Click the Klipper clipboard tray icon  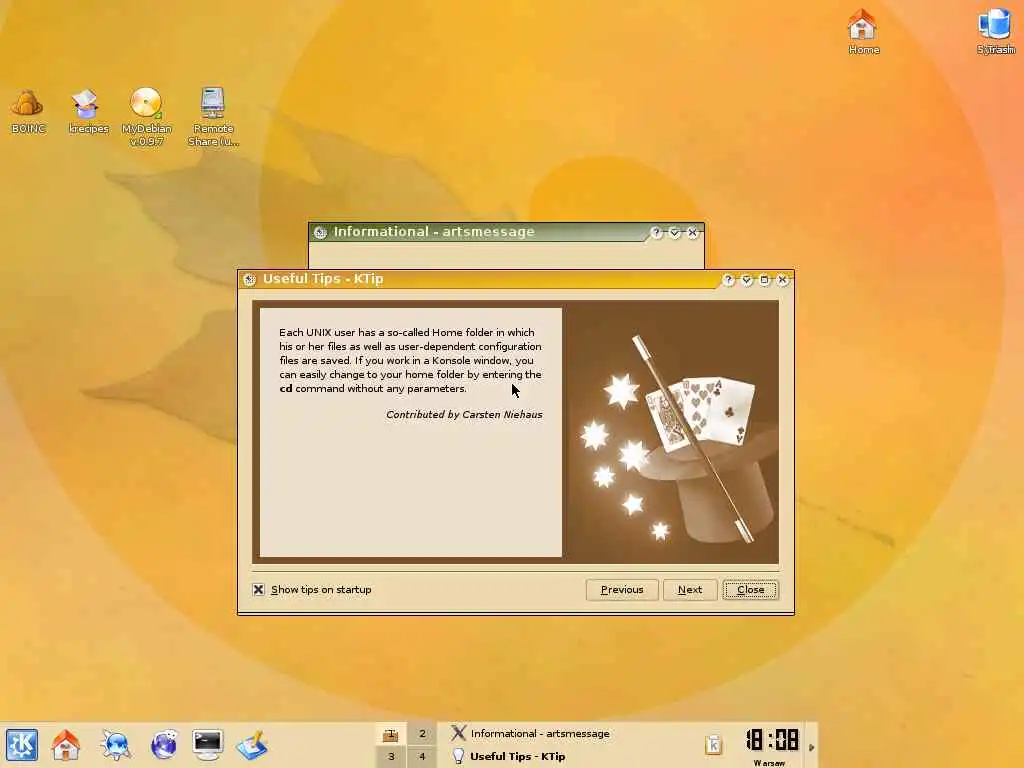point(713,744)
